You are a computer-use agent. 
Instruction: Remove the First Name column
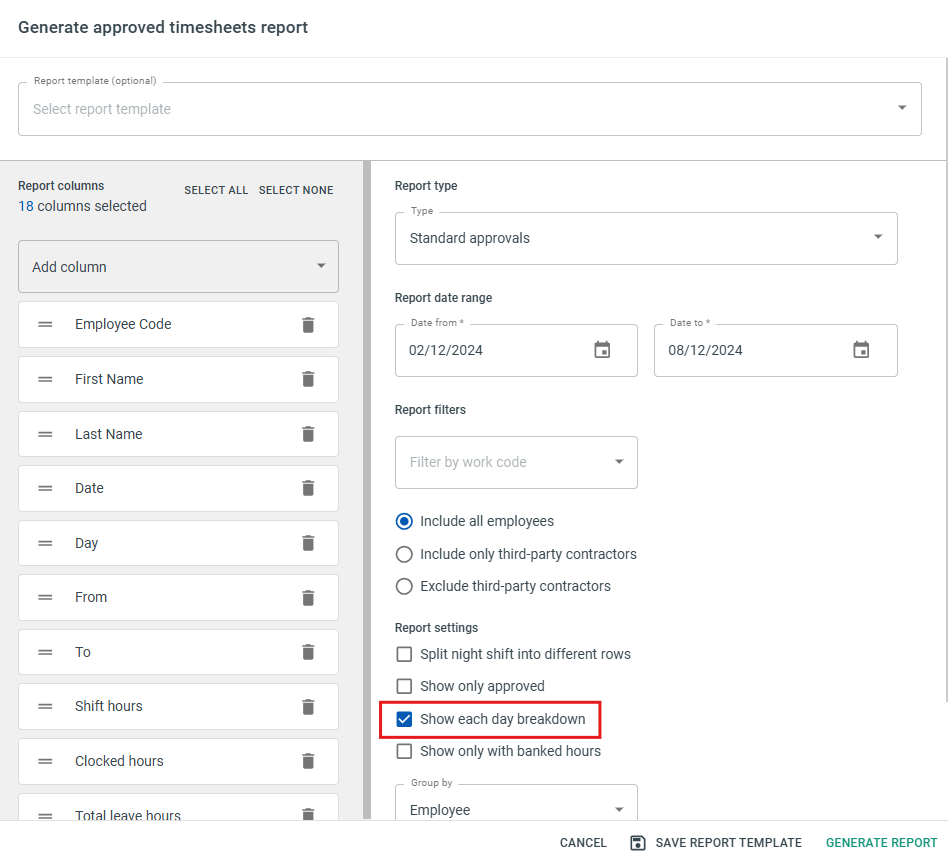tap(308, 379)
